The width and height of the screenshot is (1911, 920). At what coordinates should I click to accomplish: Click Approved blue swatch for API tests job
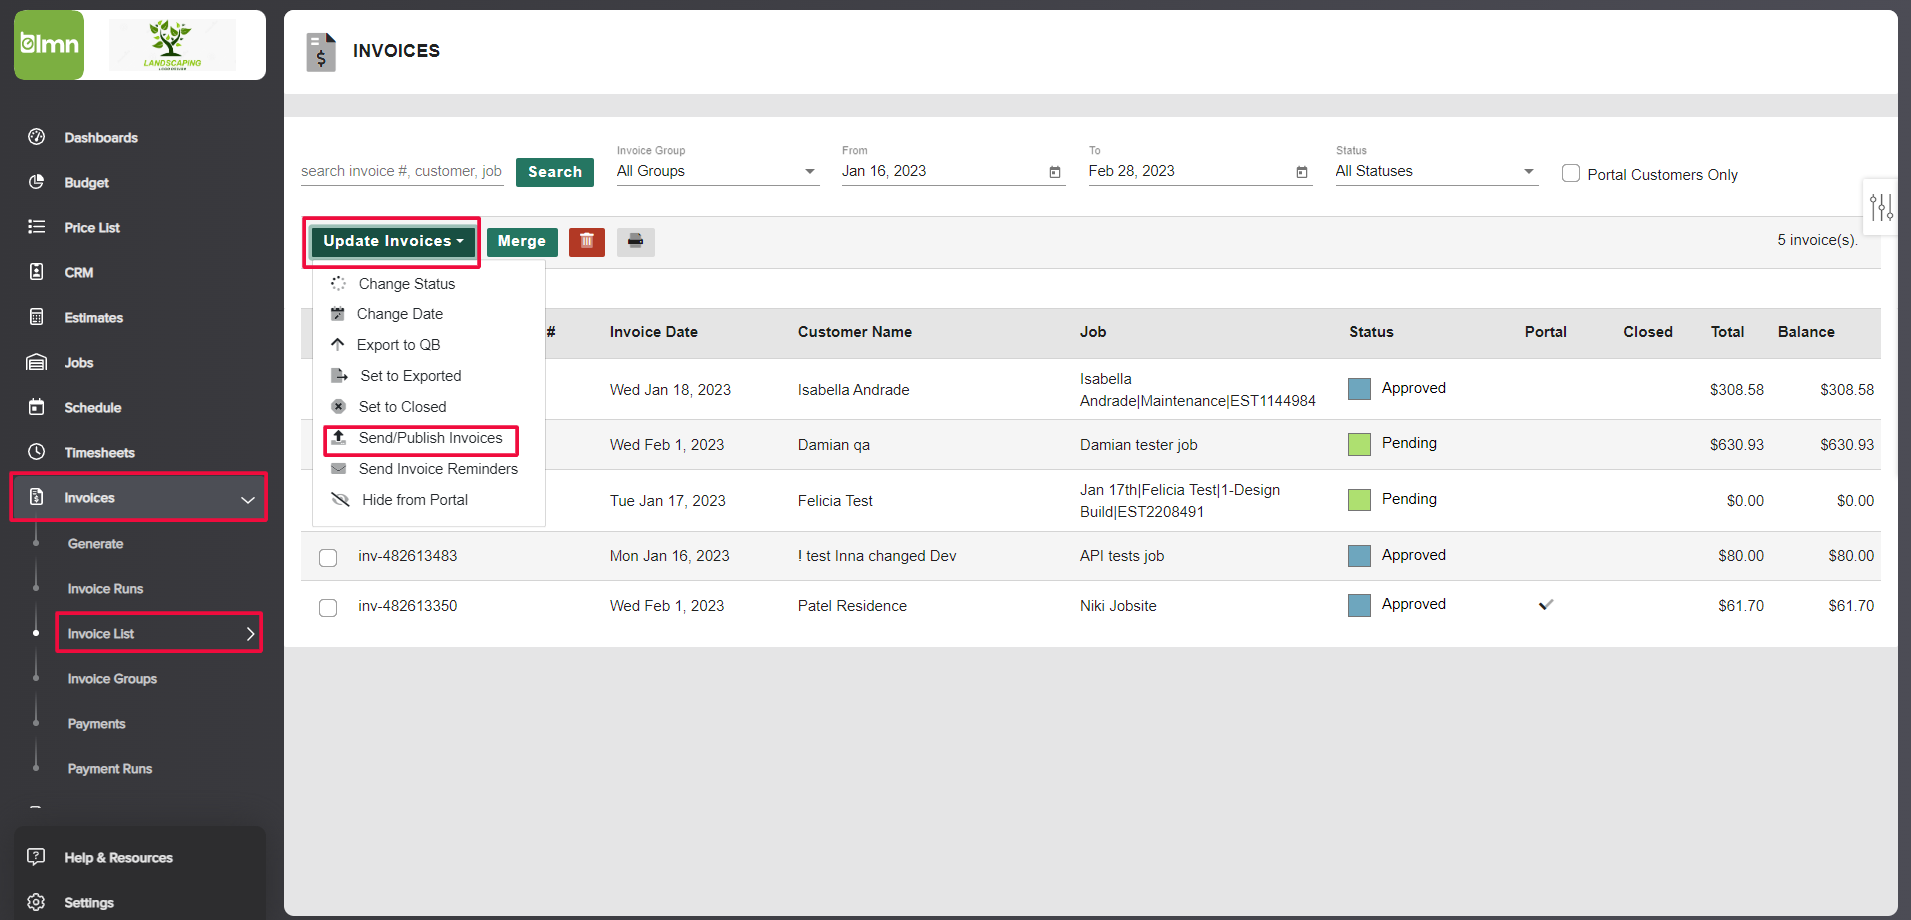[1359, 556]
